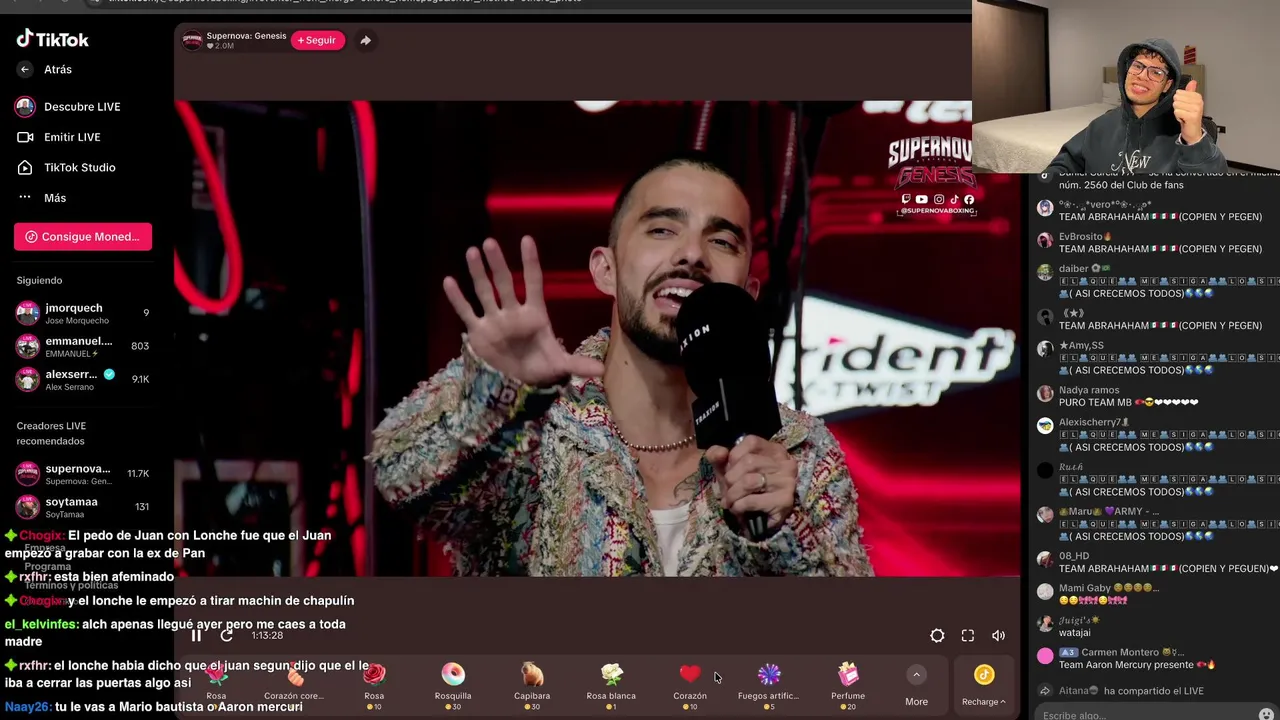This screenshot has width=1280, height=720.
Task: Send the Corazón coreano gift
Action: 294,686
